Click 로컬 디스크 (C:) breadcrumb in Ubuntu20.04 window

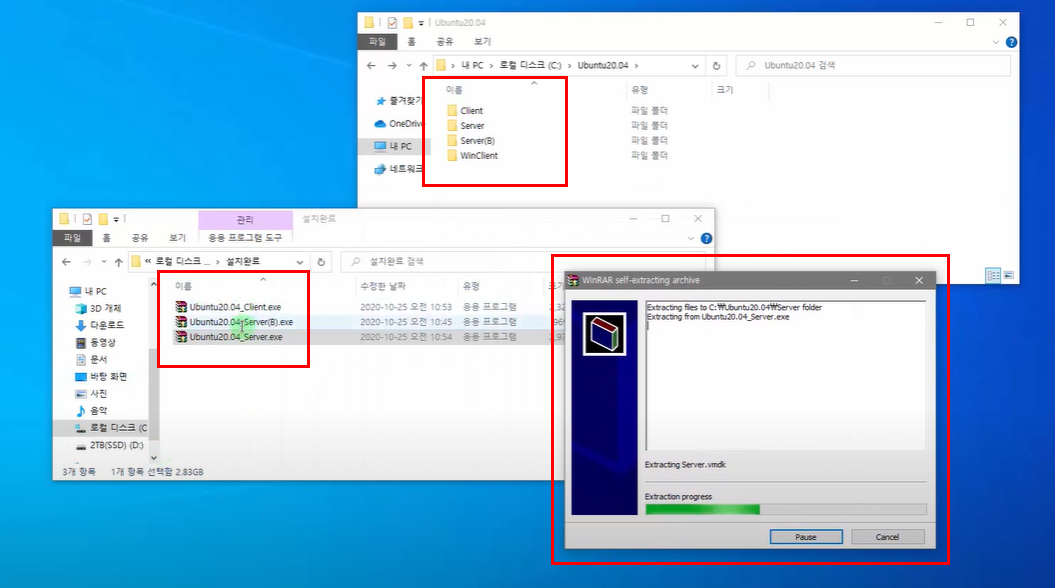[530, 65]
